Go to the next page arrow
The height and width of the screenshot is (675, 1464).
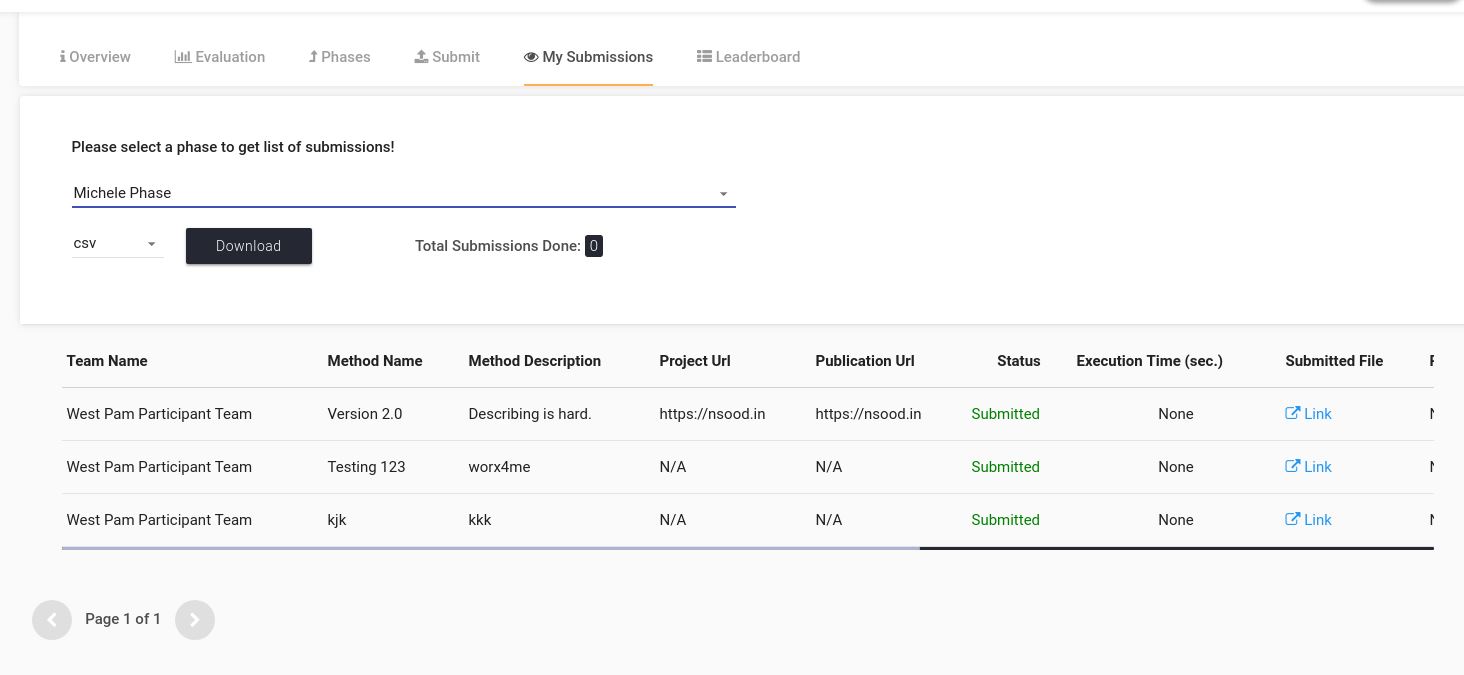[195, 620]
